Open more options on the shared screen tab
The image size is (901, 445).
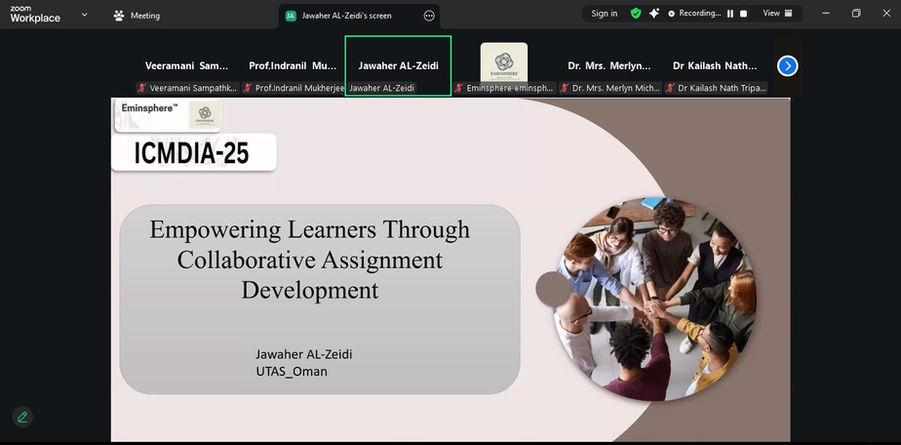pyautogui.click(x=429, y=16)
